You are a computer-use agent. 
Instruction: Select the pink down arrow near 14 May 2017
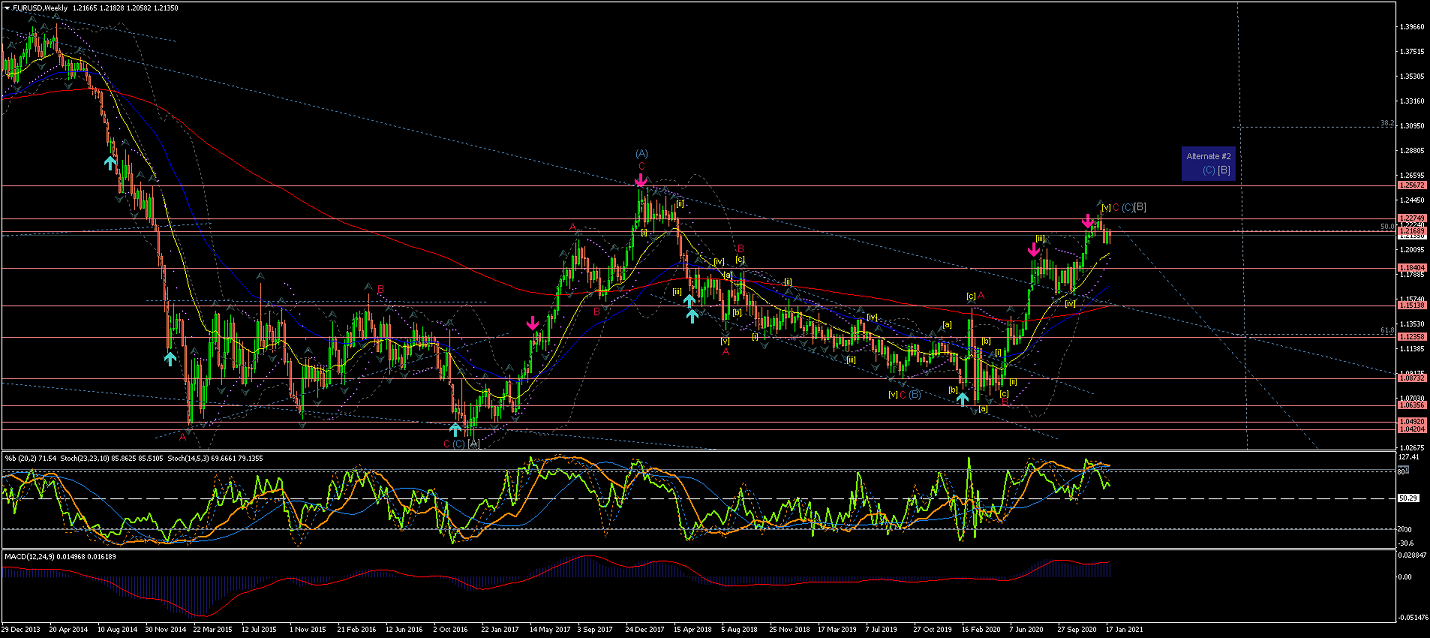(533, 323)
